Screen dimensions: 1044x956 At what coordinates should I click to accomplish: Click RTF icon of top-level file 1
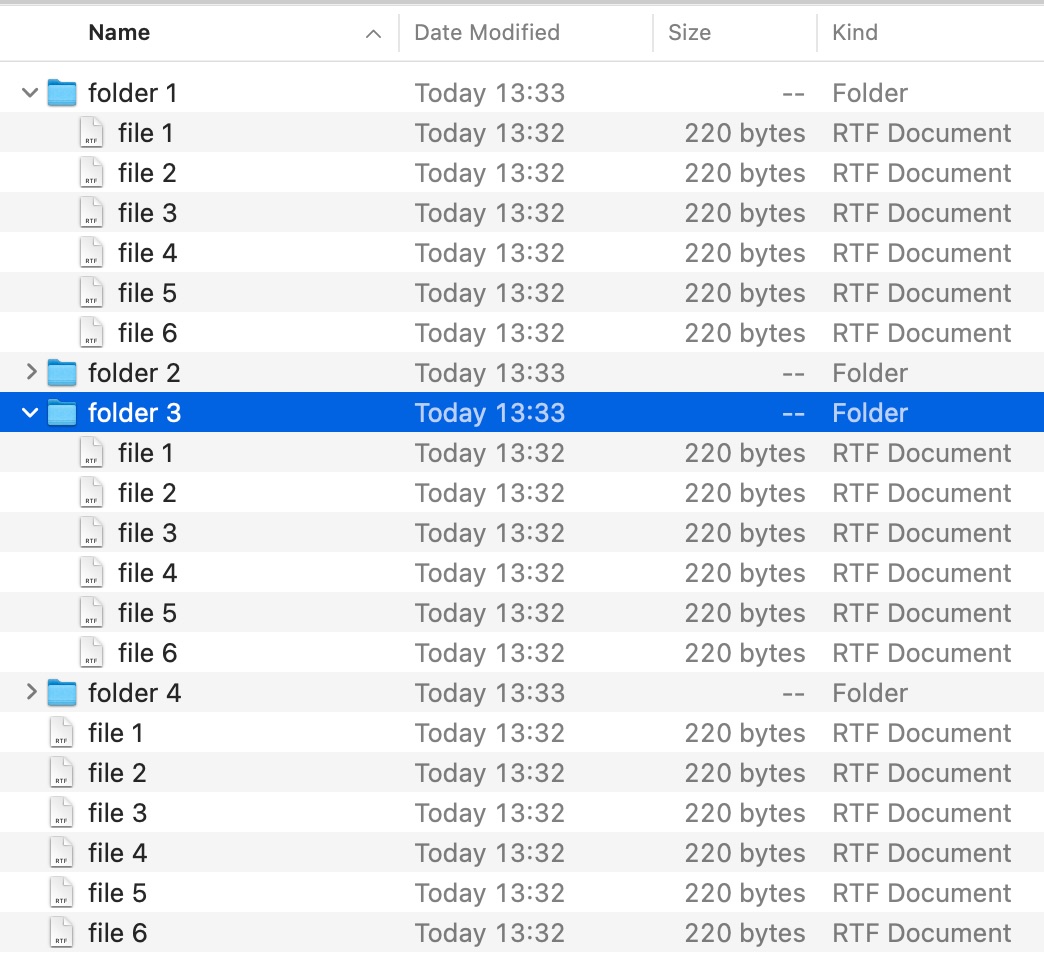click(62, 733)
